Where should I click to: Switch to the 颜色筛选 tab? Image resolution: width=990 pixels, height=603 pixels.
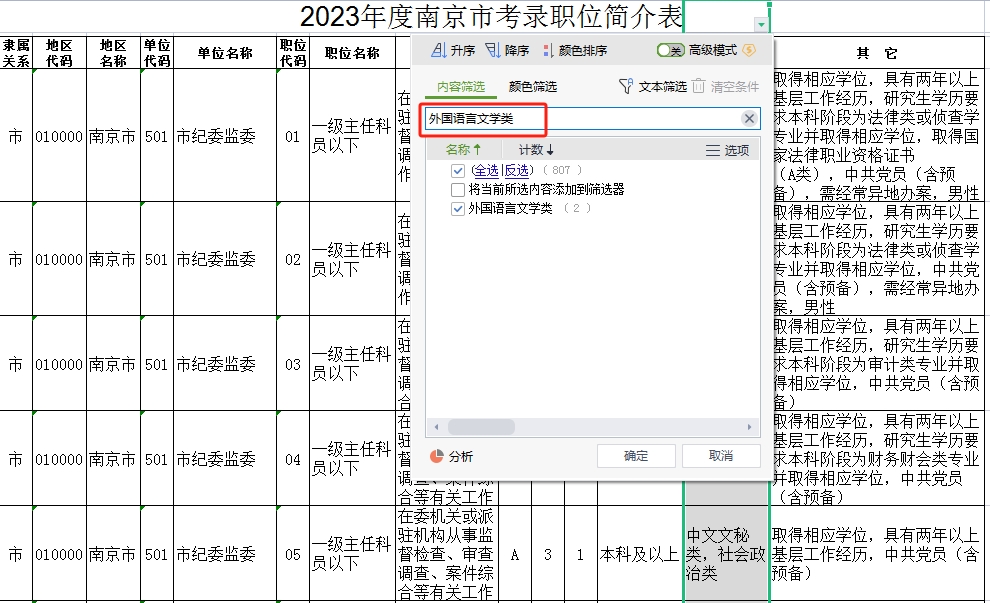[x=533, y=87]
